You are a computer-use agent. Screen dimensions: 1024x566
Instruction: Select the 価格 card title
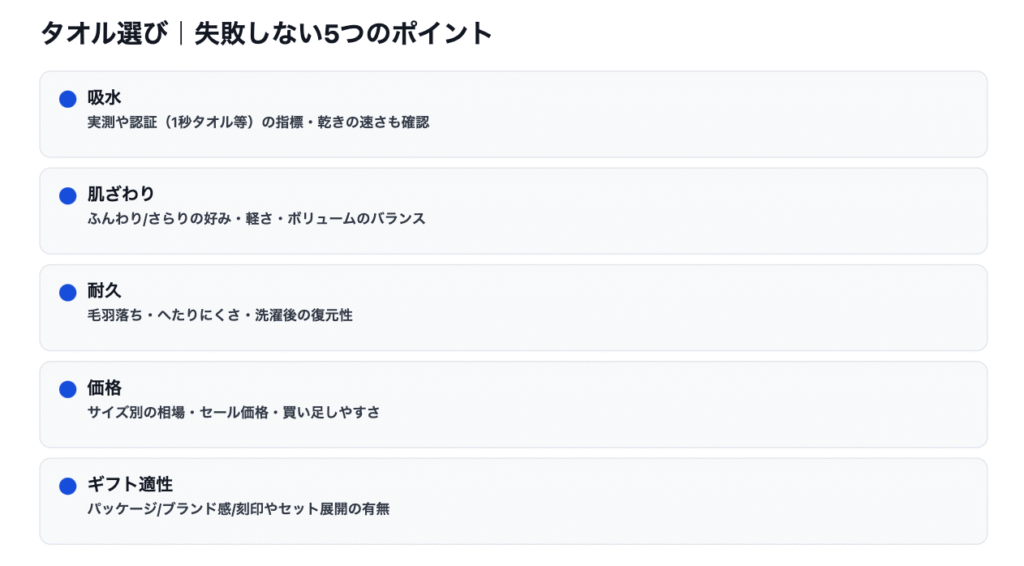(x=104, y=388)
